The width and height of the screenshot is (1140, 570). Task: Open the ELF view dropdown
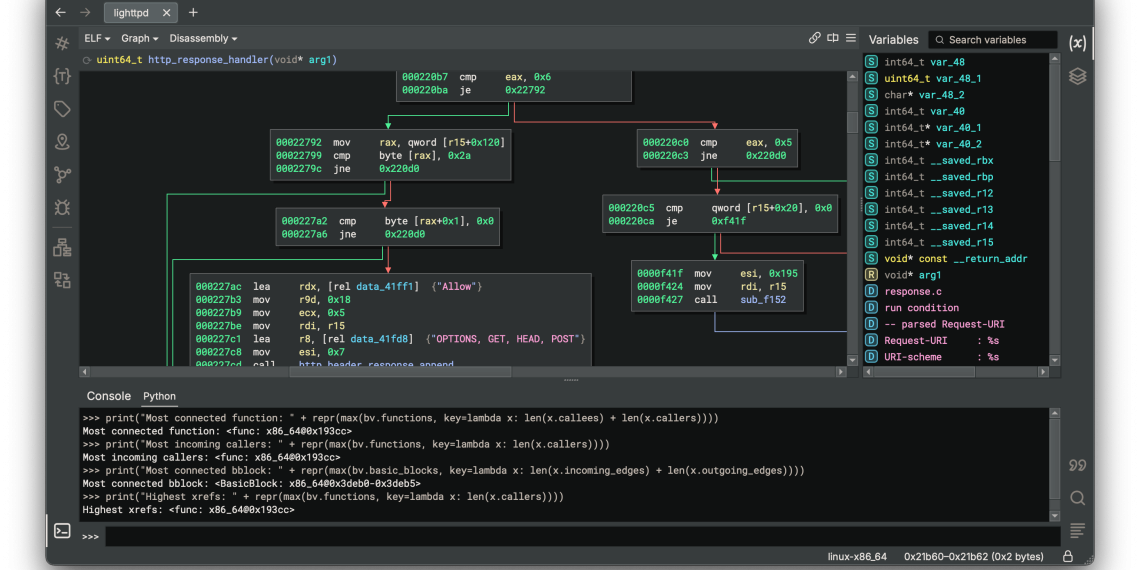97,39
